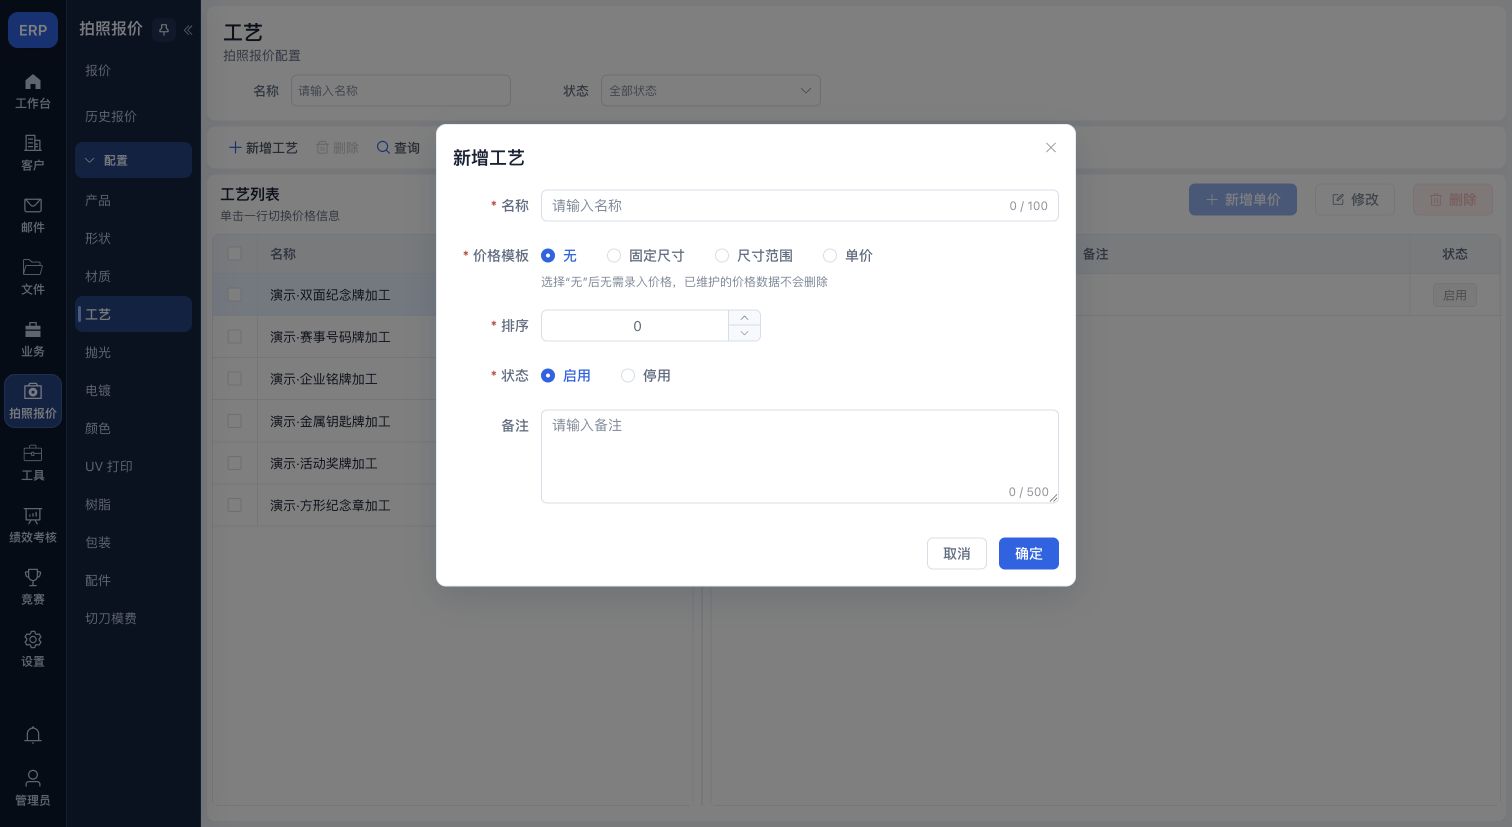Viewport: 1512px width, 827px height.
Task: Open 历史报价 in the side menu
Action: pyautogui.click(x=133, y=116)
